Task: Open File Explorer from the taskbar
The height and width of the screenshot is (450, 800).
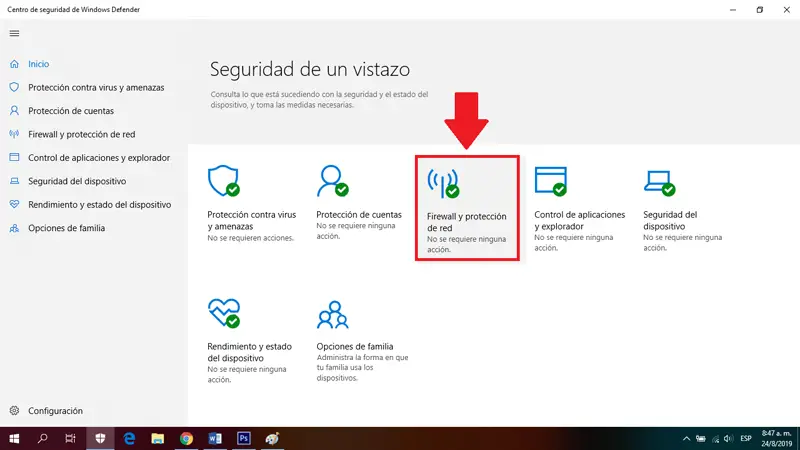Action: pyautogui.click(x=158, y=439)
